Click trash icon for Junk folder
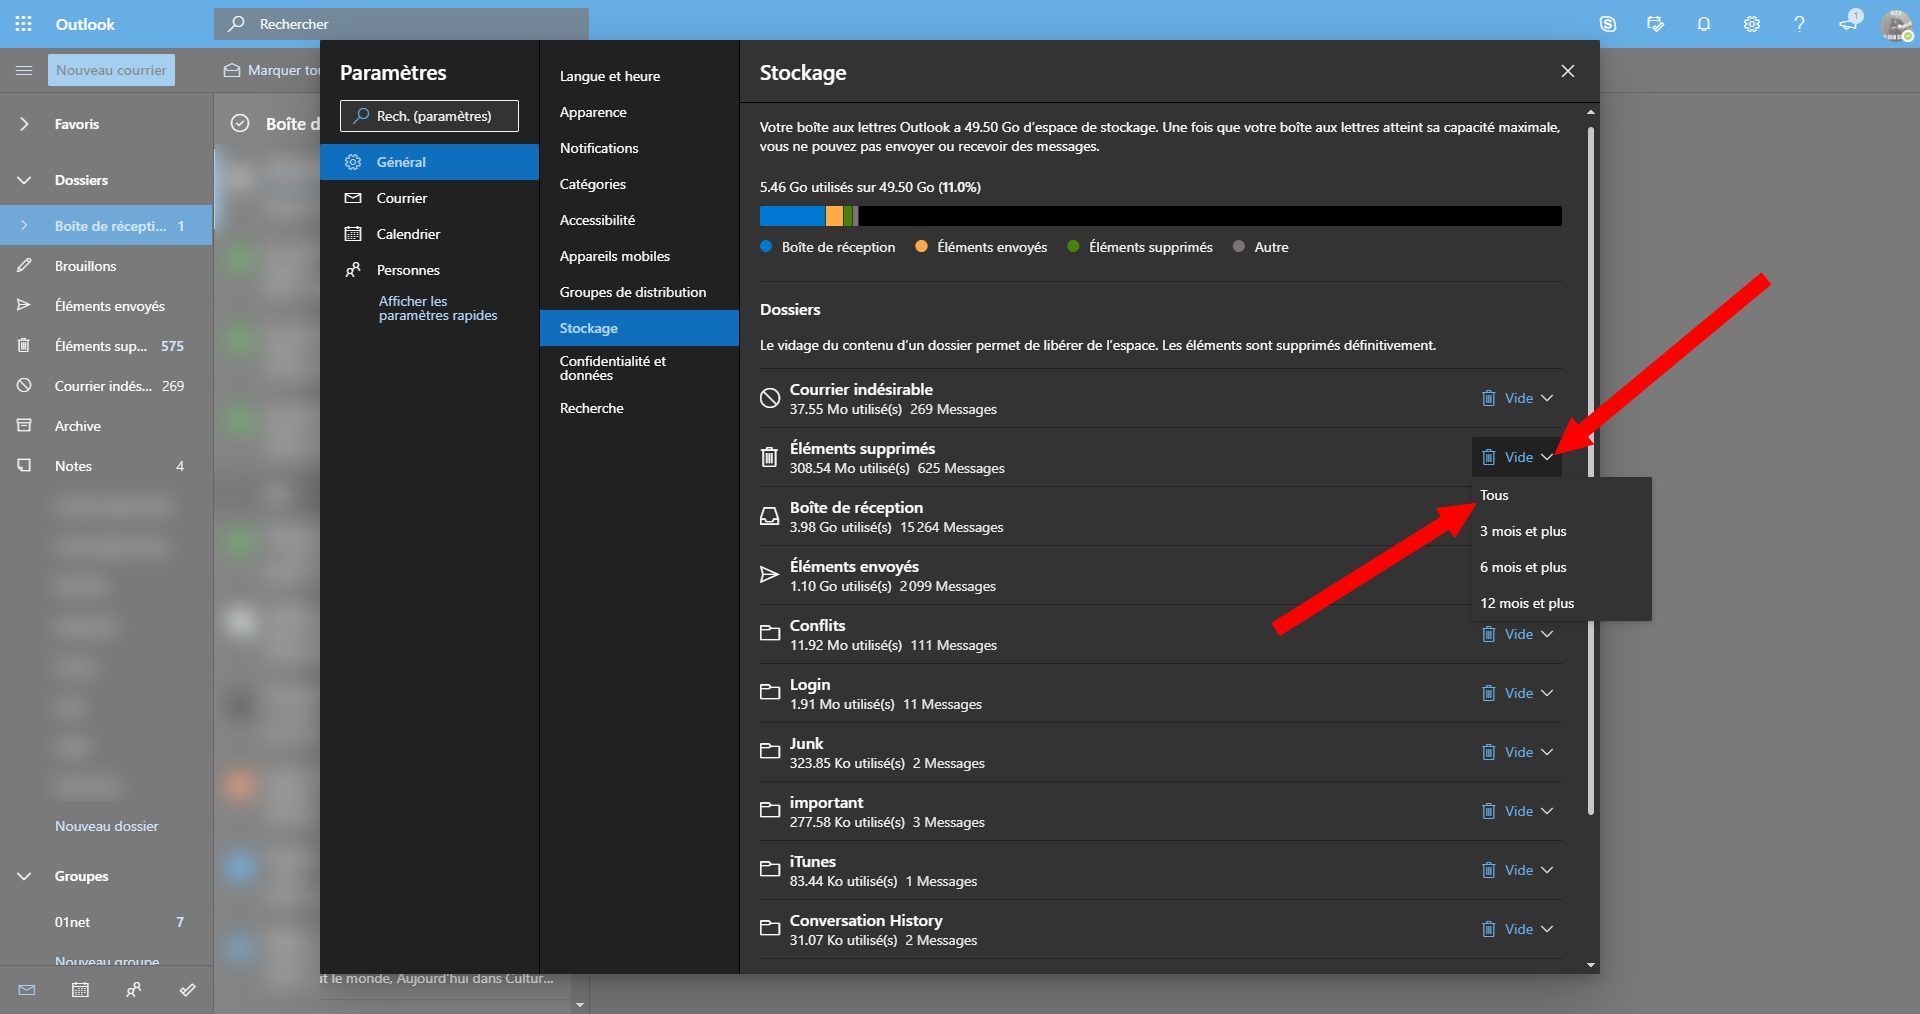The image size is (1920, 1014). tap(1488, 752)
